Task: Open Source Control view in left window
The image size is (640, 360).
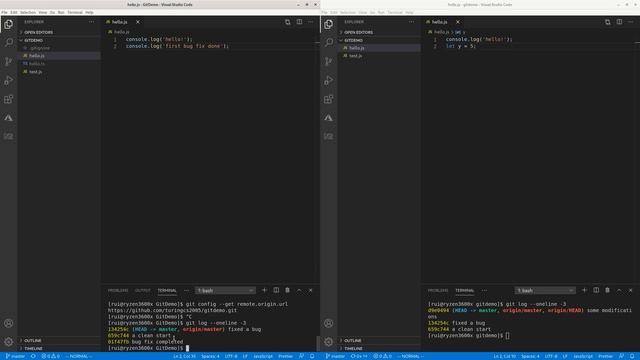Action: pyautogui.click(x=9, y=61)
